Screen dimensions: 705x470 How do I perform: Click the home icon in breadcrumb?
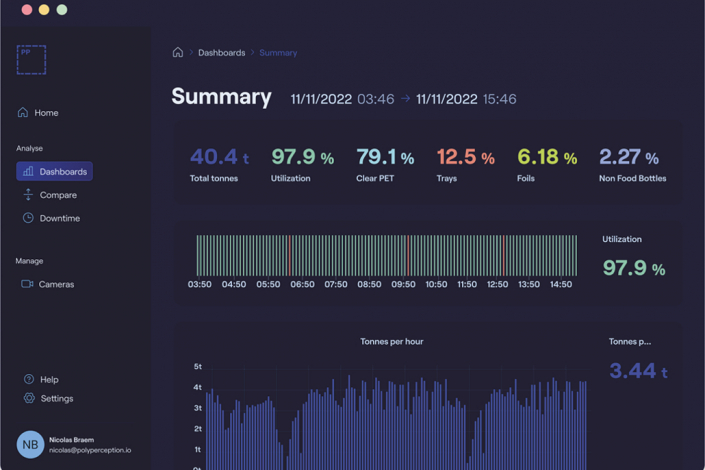[x=178, y=53]
